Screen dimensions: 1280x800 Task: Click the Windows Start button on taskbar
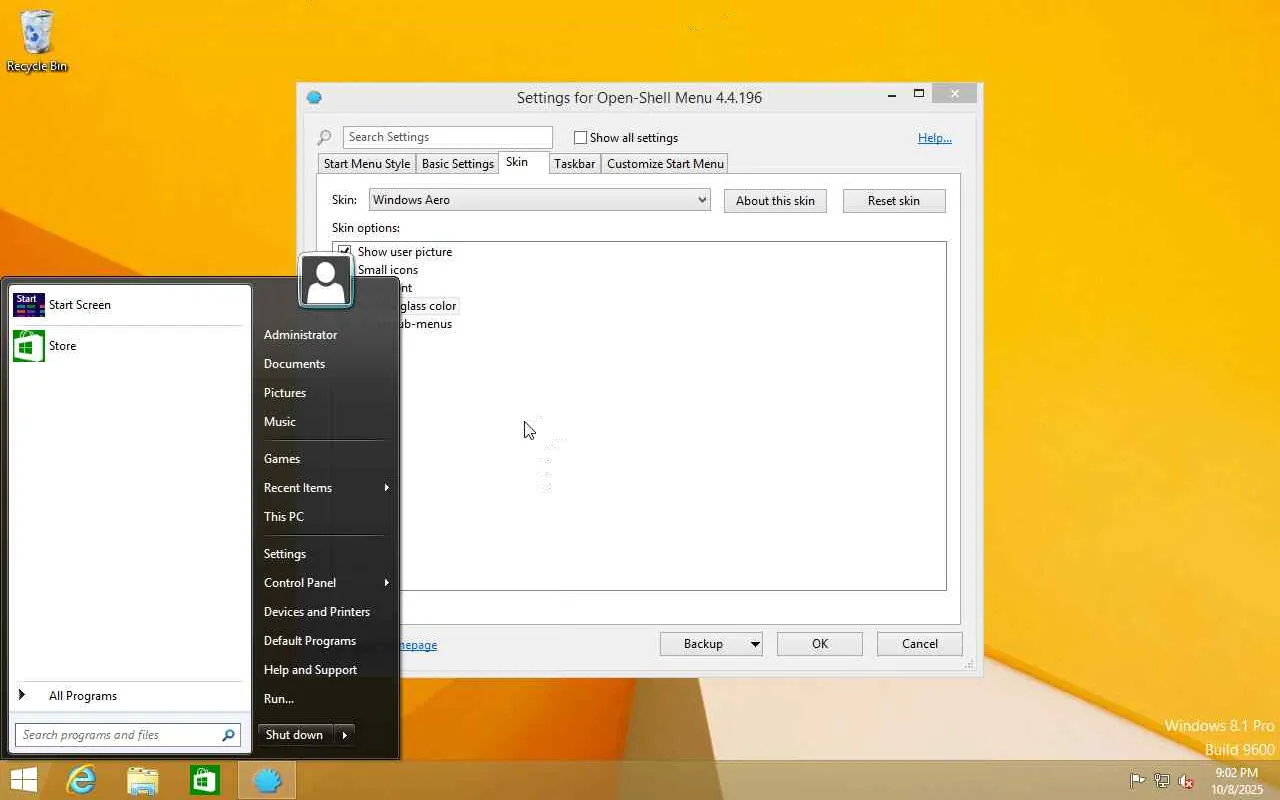click(24, 780)
